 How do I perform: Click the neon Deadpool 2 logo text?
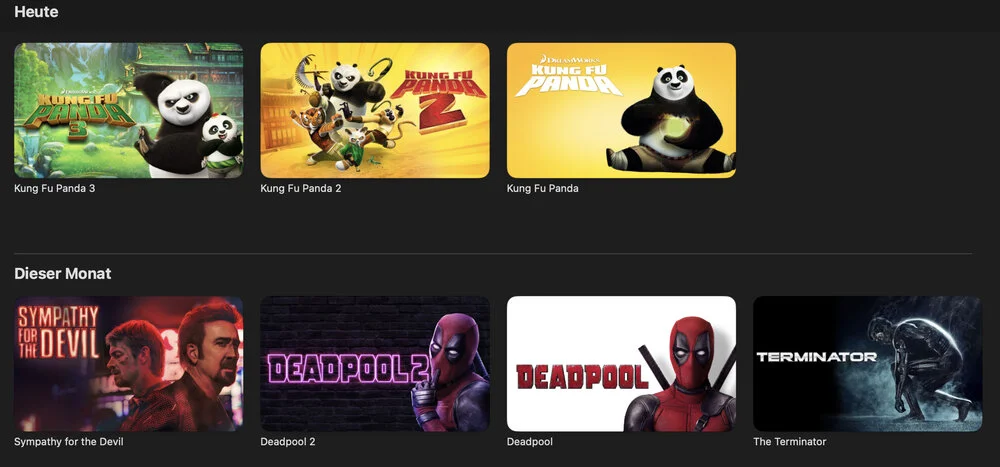[348, 369]
